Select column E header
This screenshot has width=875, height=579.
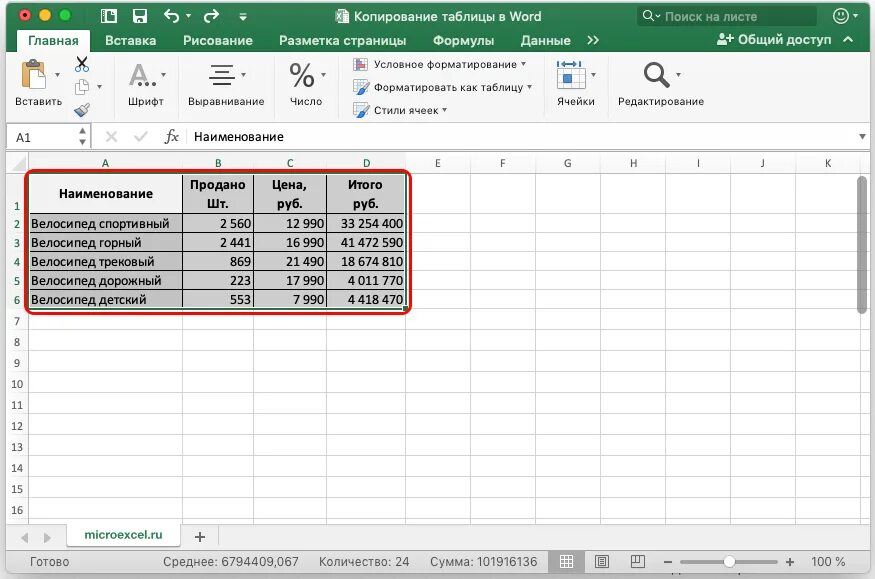point(438,163)
